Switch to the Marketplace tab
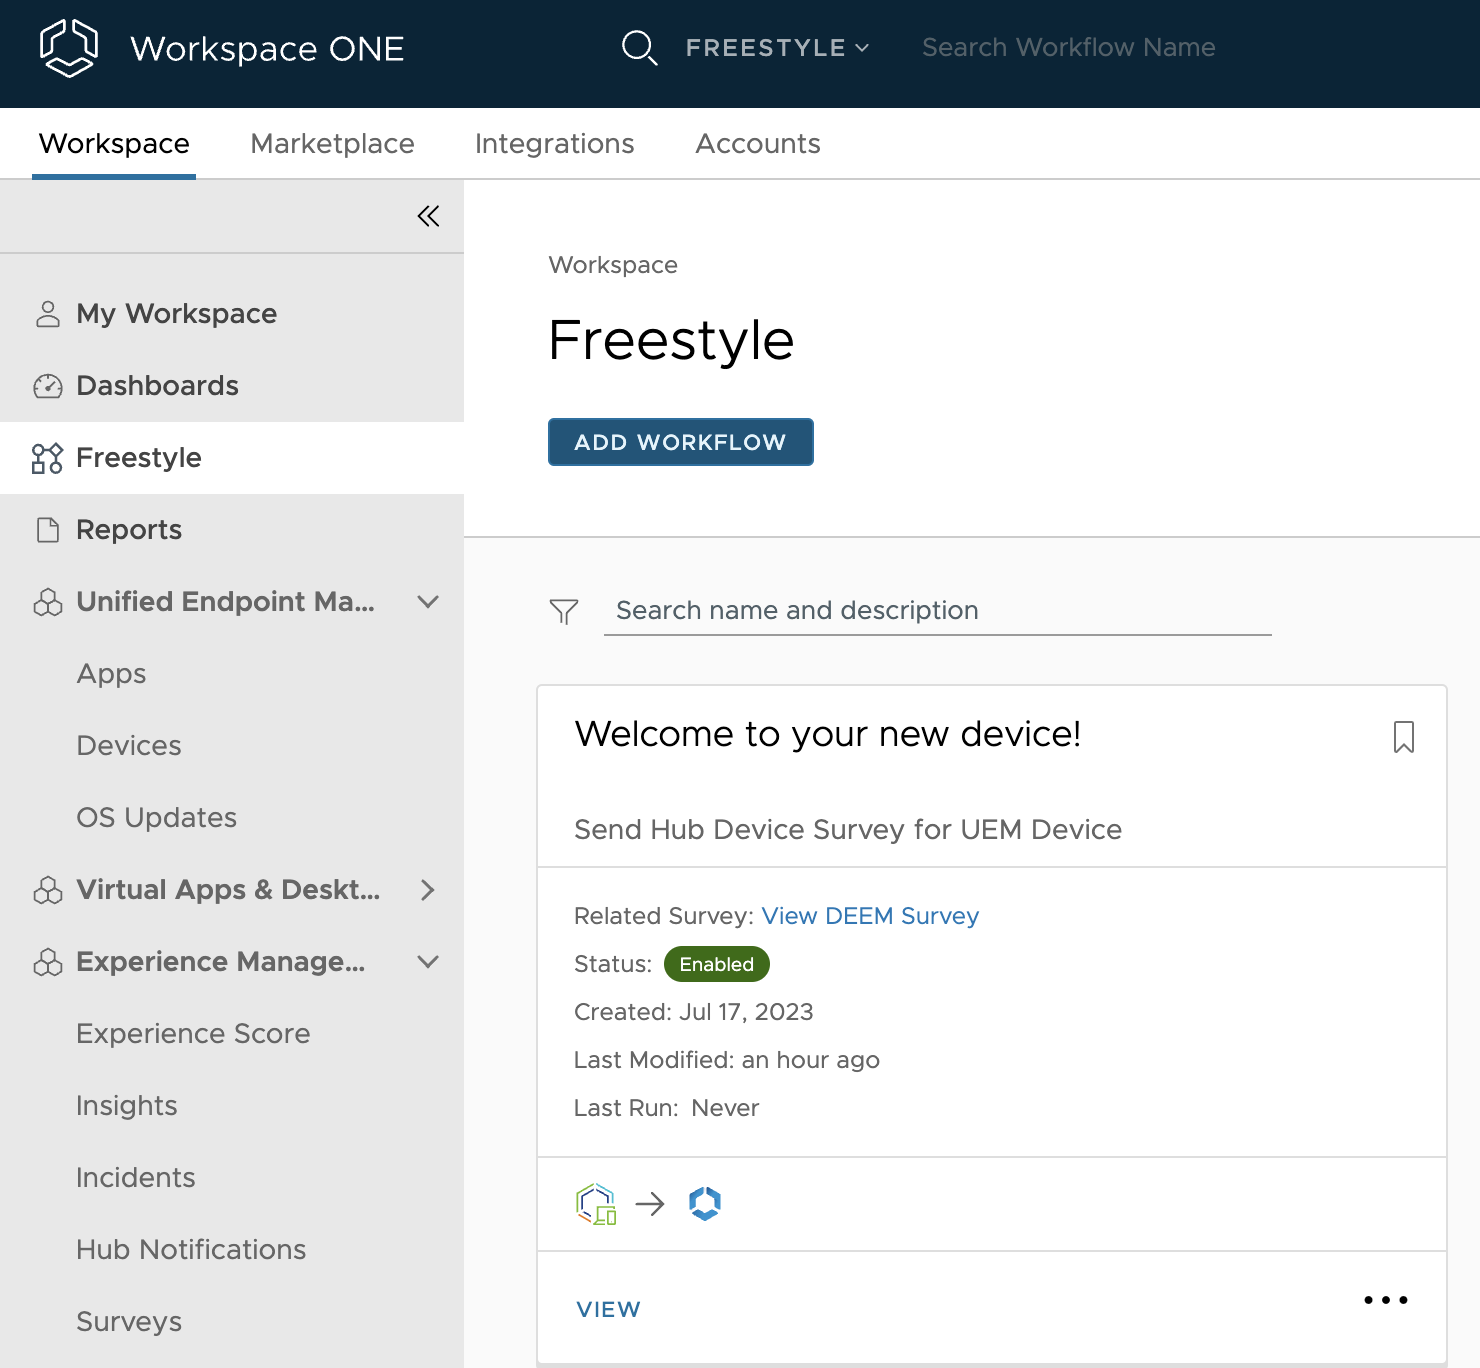 pos(332,144)
